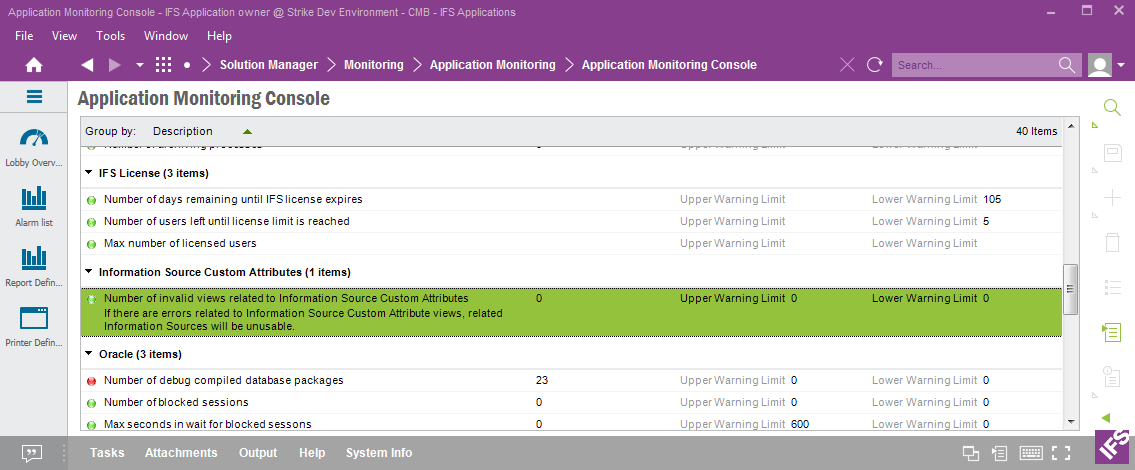This screenshot has width=1135, height=470.
Task: Open the Output panel
Action: [x=258, y=453]
